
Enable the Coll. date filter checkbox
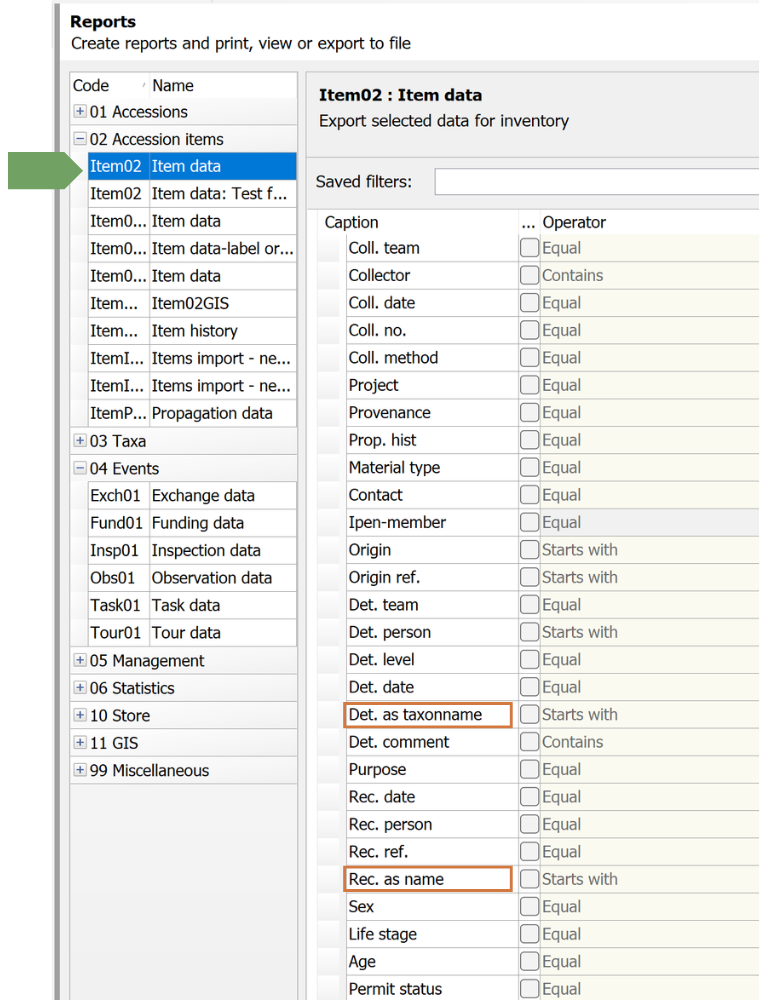tap(529, 302)
